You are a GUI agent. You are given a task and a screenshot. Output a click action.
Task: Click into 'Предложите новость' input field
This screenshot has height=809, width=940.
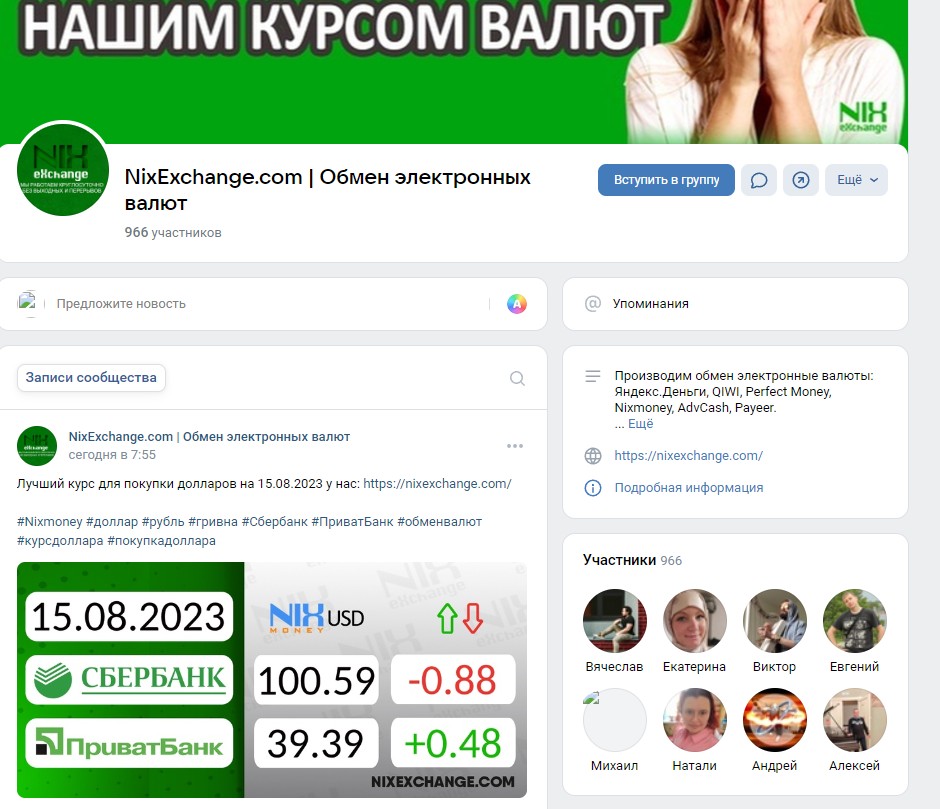coord(270,304)
